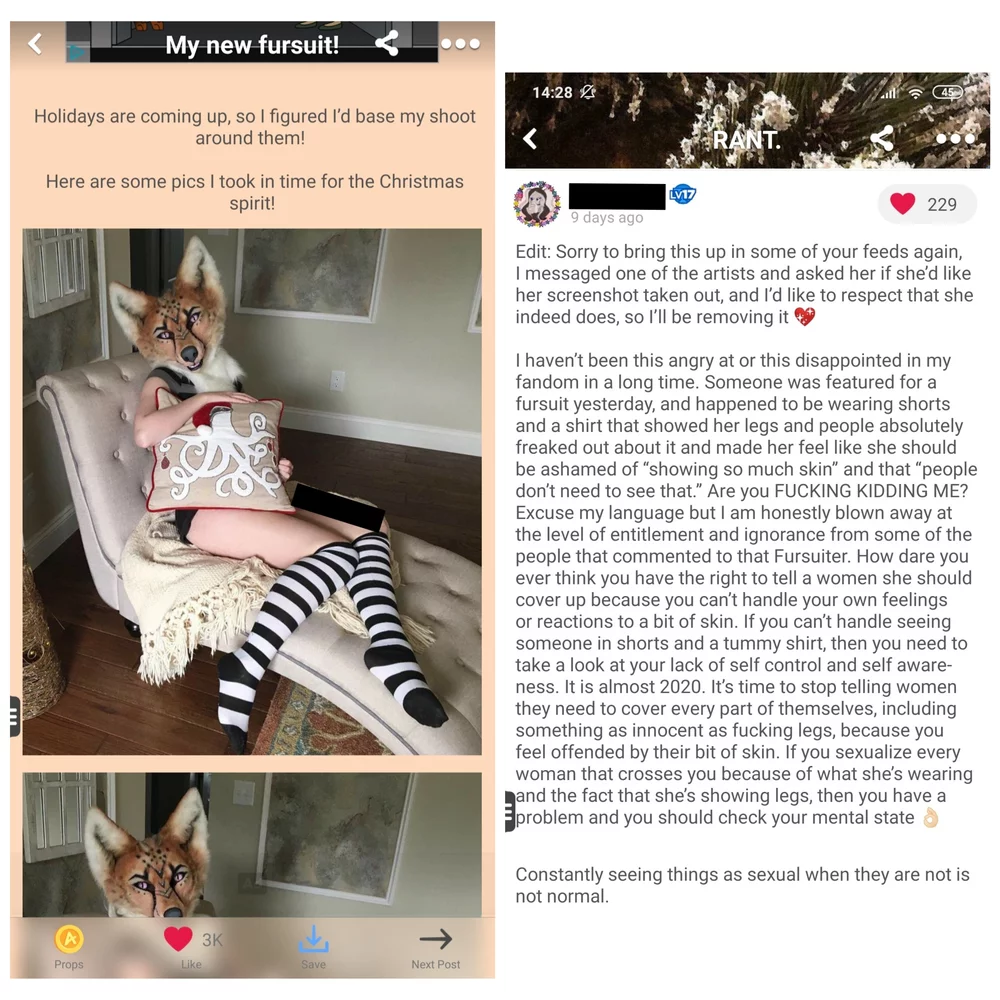
Task: Open the author's profile avatar
Action: pyautogui.click(x=537, y=204)
